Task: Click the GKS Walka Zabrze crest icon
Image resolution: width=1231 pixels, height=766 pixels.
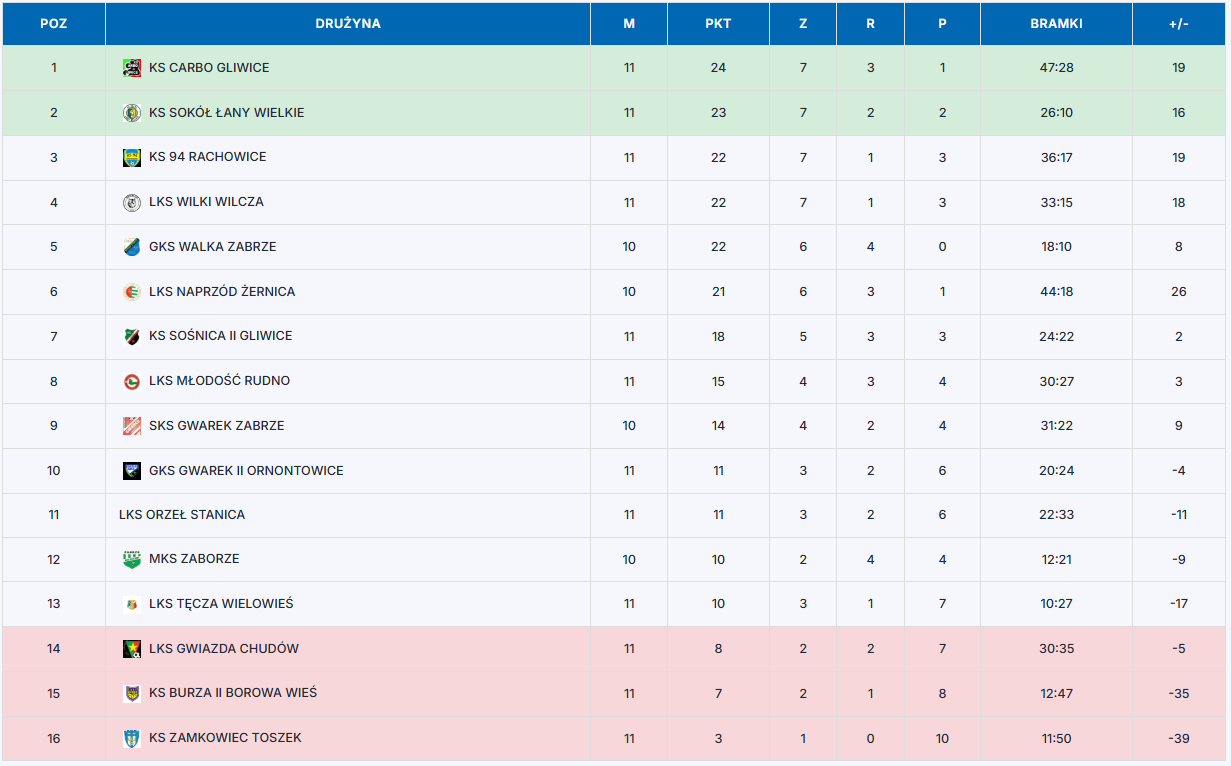Action: pyautogui.click(x=131, y=247)
